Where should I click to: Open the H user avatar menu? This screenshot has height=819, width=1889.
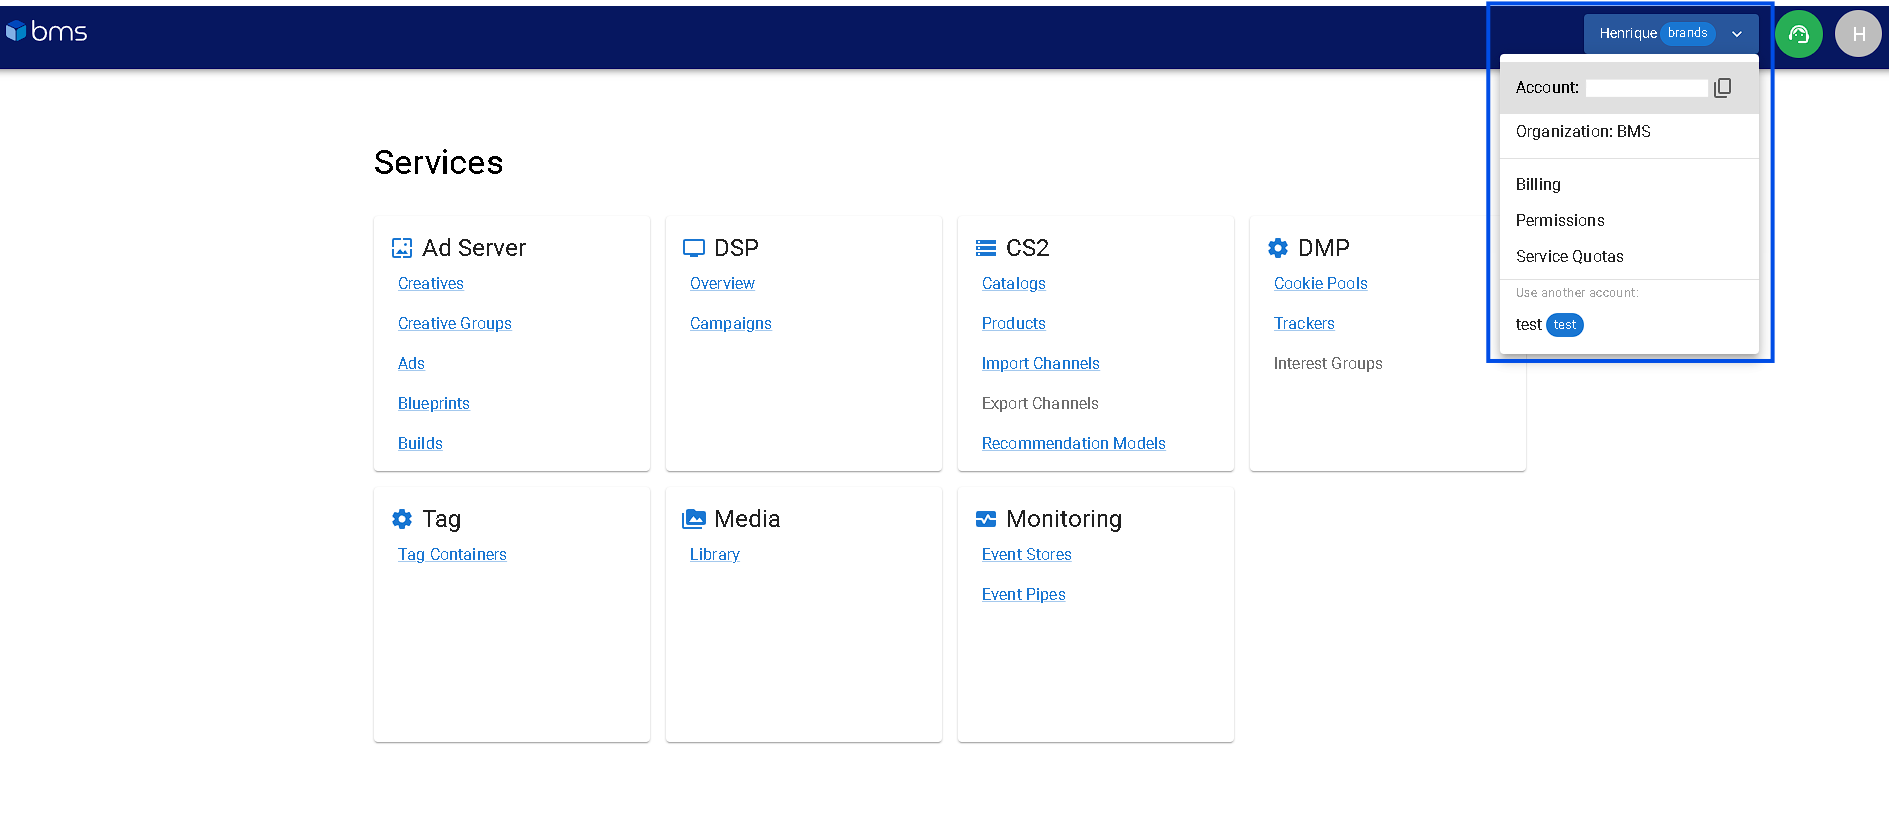click(1858, 34)
